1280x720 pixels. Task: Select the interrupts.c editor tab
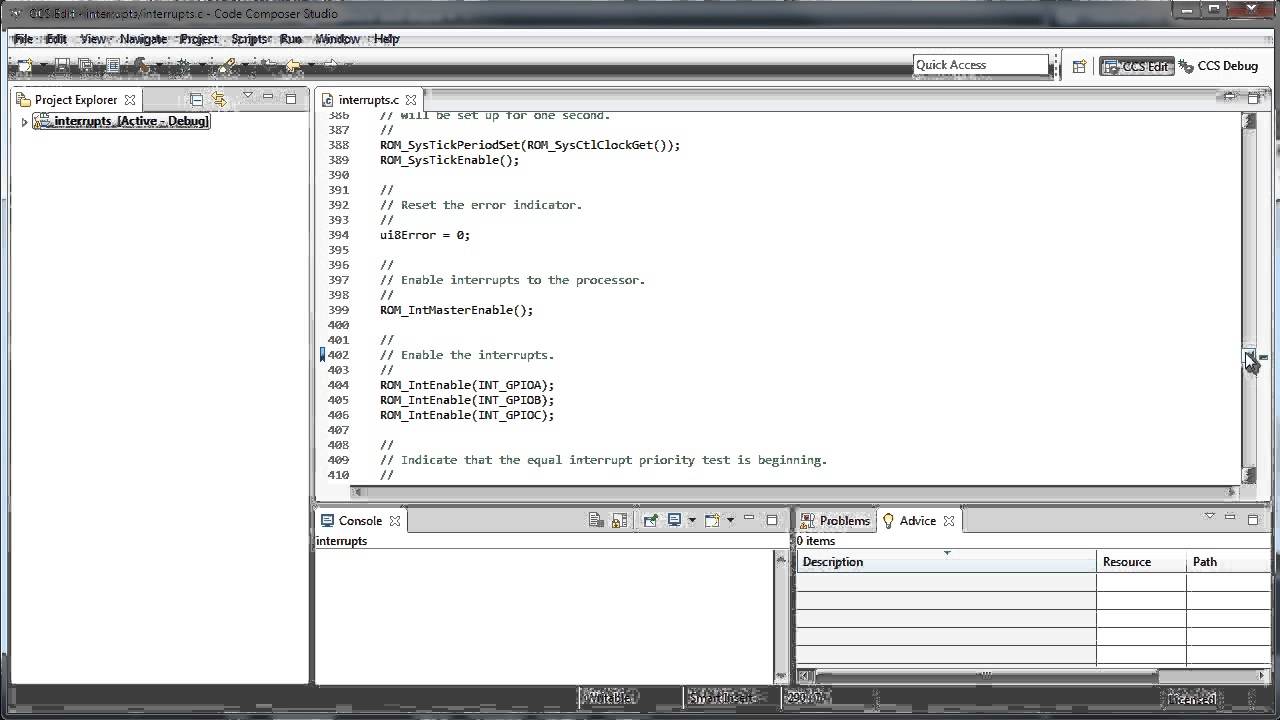(x=368, y=100)
